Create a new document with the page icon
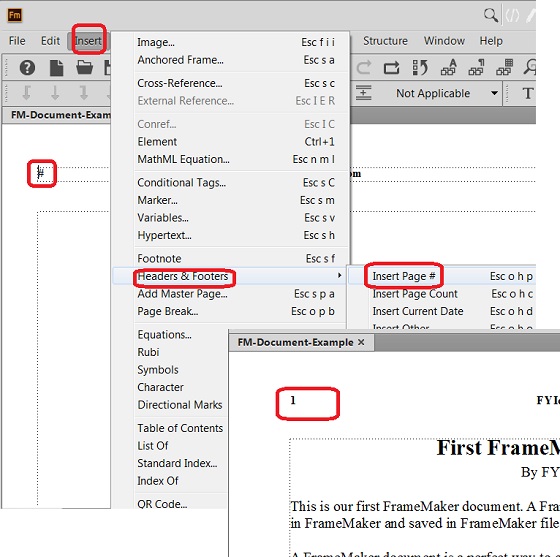 (x=56, y=67)
